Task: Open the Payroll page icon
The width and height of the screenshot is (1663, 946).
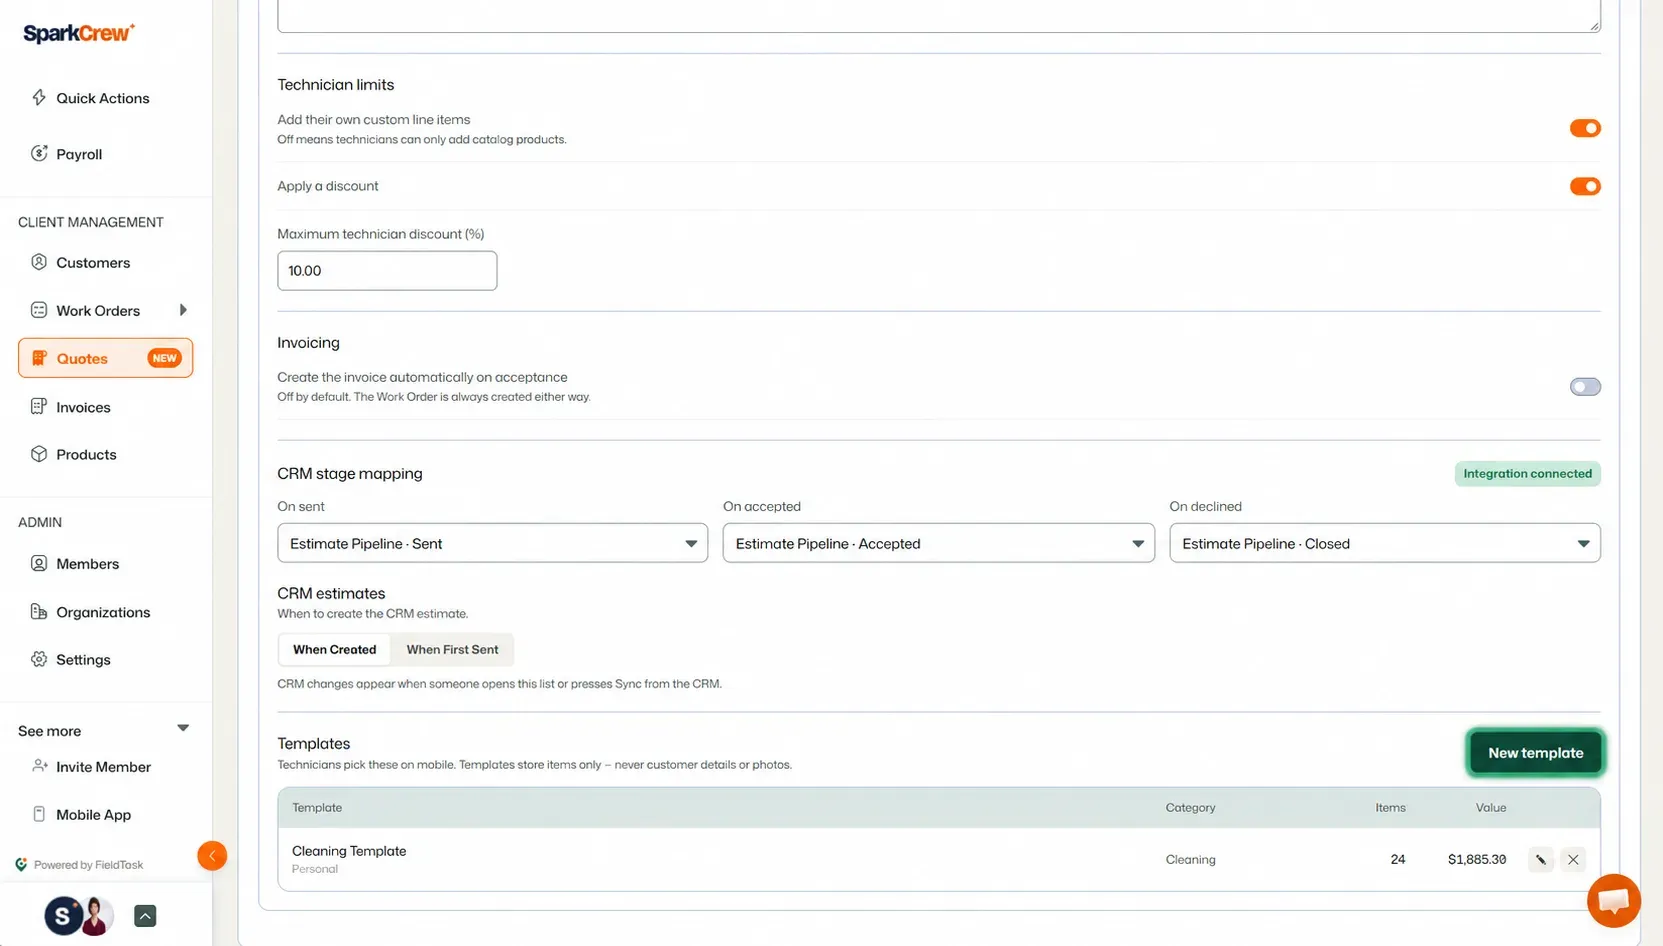Action: click(x=39, y=153)
